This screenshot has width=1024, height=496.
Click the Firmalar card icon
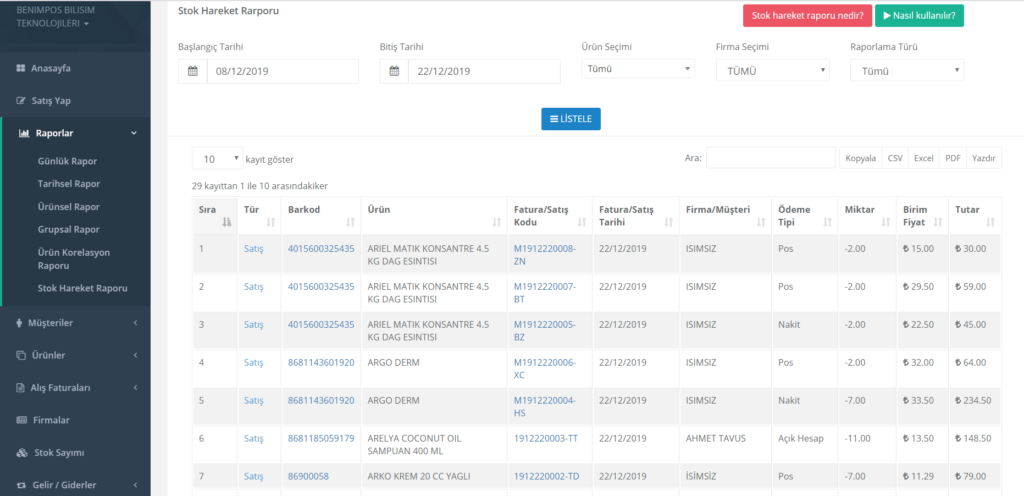(21, 420)
